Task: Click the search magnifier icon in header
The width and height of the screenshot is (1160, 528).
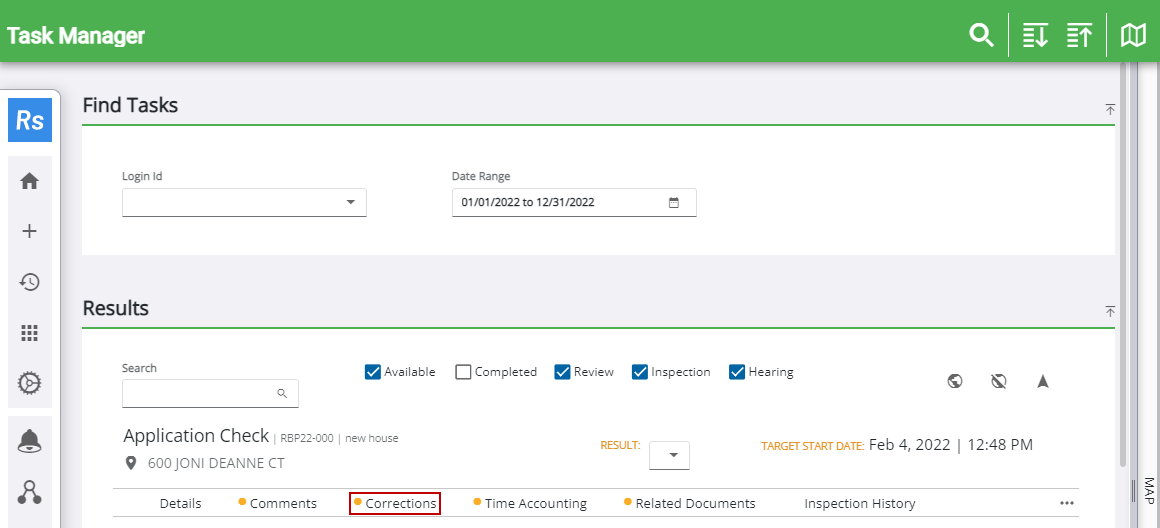Action: point(981,35)
